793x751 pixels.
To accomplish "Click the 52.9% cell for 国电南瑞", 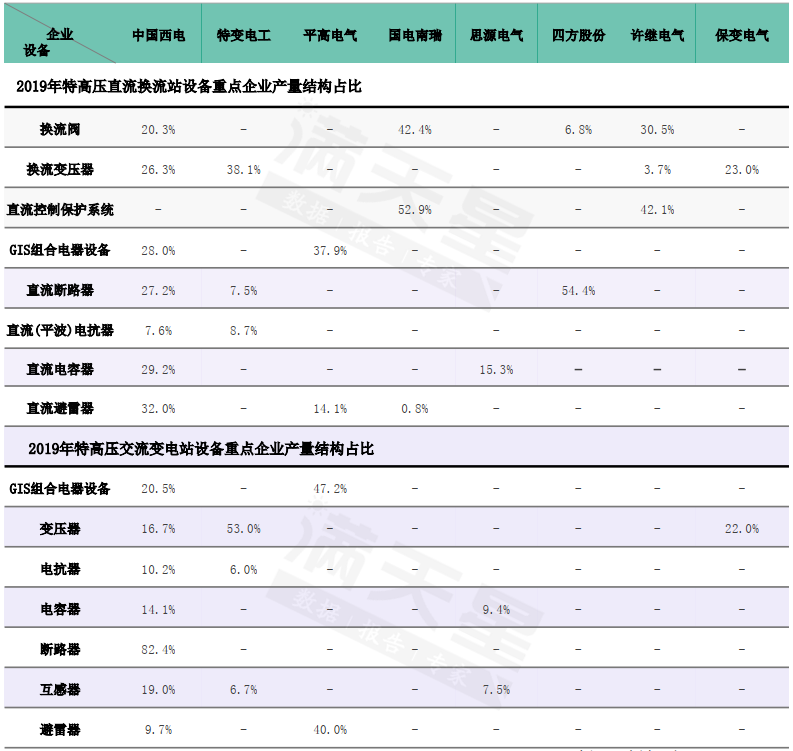I will [x=415, y=210].
